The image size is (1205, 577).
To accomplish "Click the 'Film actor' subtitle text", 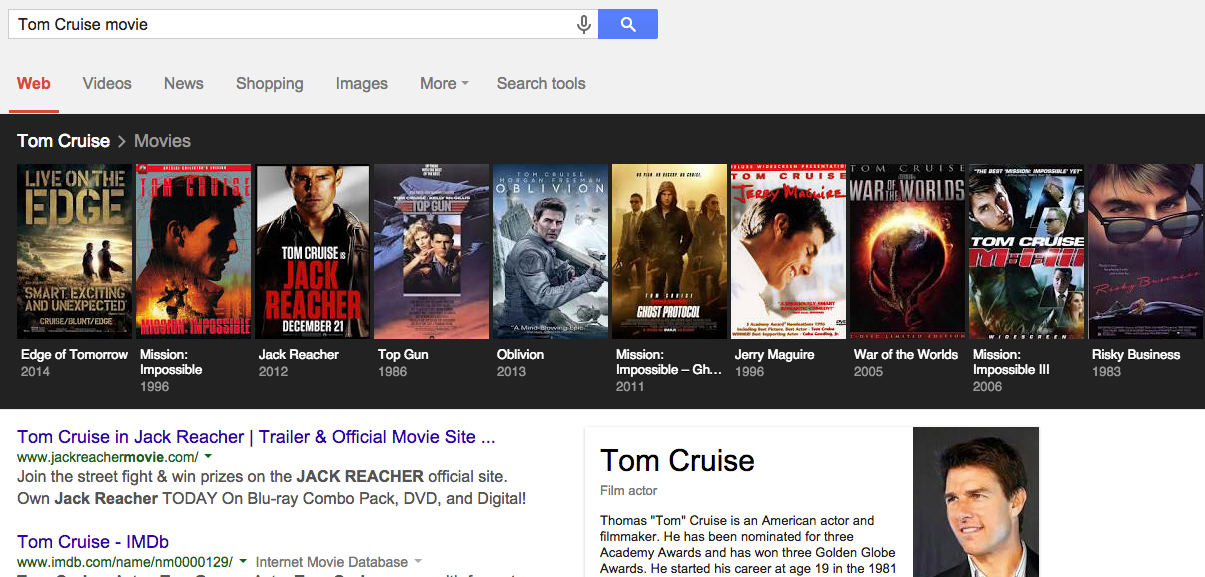I will (x=629, y=491).
